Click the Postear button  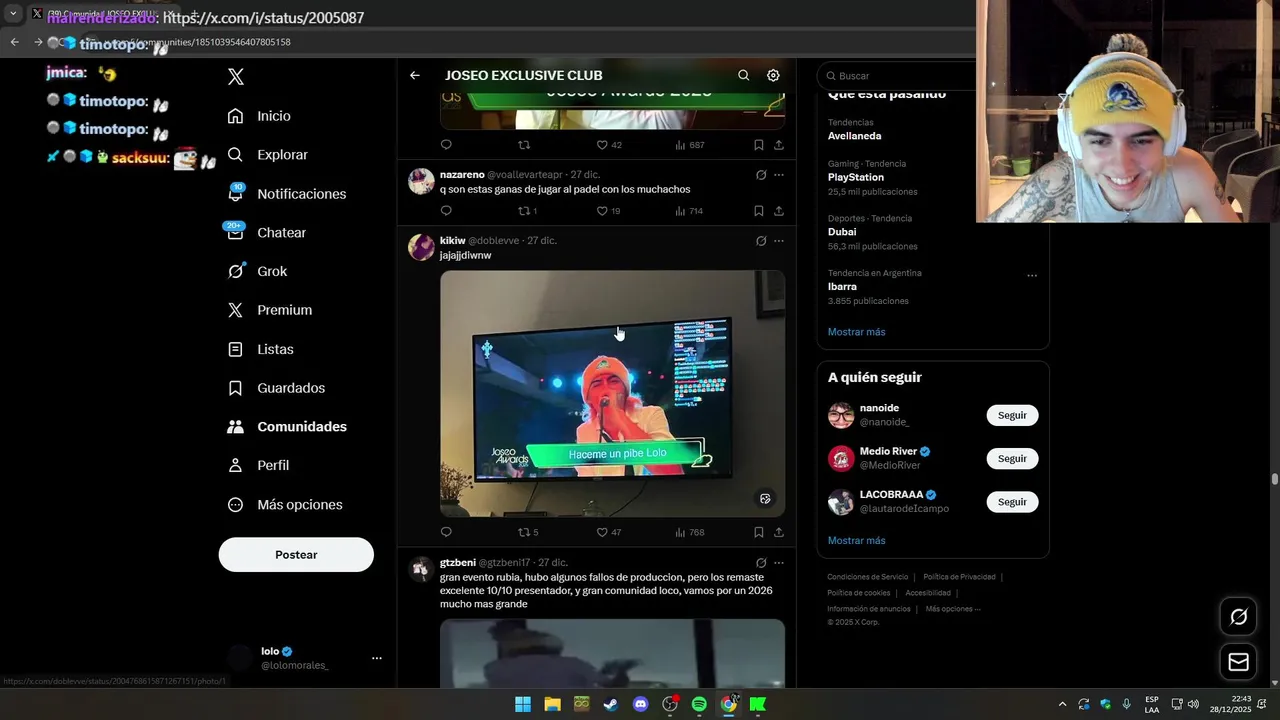(x=296, y=555)
